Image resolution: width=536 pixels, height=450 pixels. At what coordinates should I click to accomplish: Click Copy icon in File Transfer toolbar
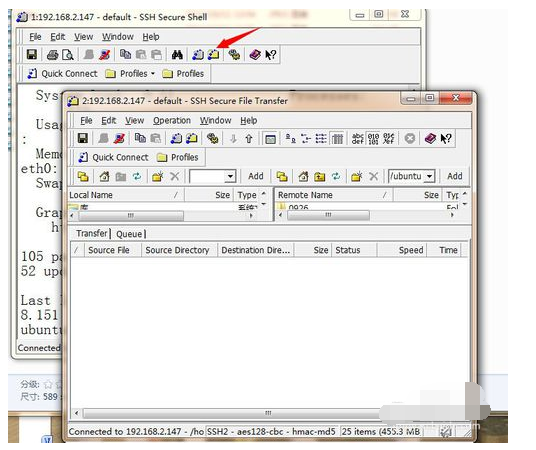click(x=140, y=138)
